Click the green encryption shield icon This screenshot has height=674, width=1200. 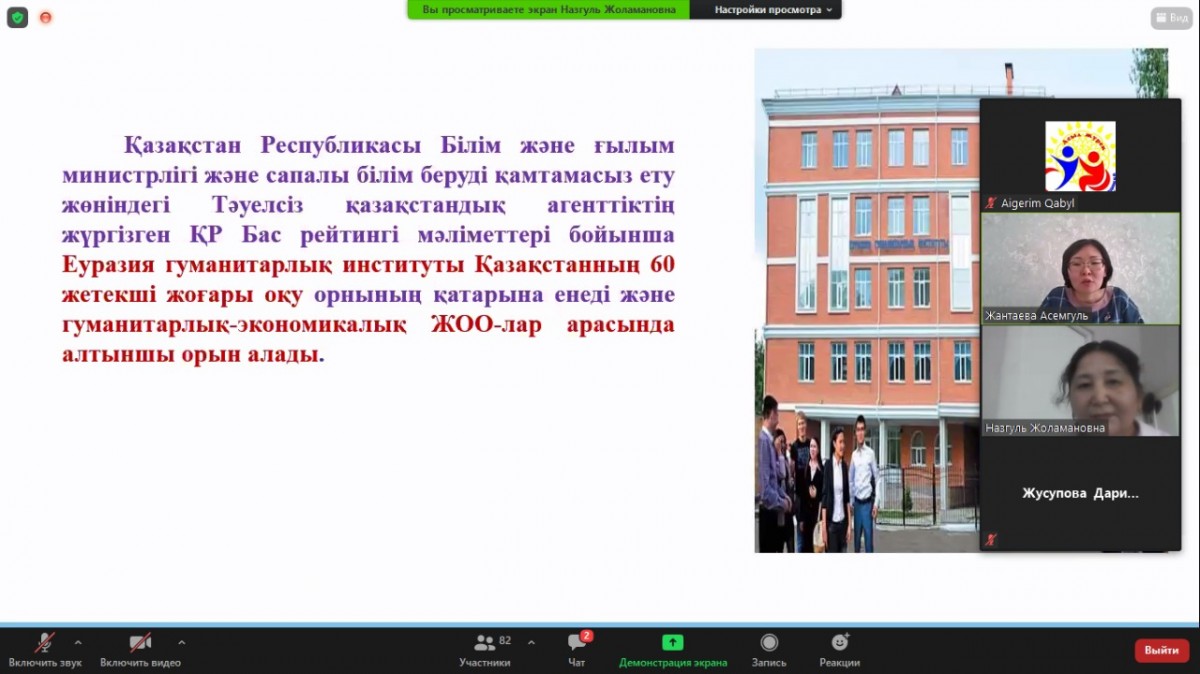pos(17,17)
